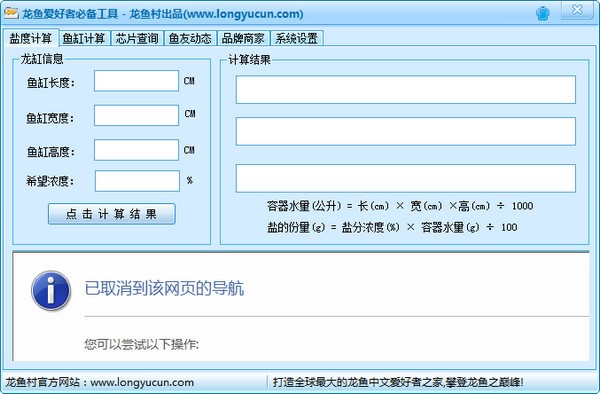Focus the 鱼缸宽度 input field

(x=137, y=116)
